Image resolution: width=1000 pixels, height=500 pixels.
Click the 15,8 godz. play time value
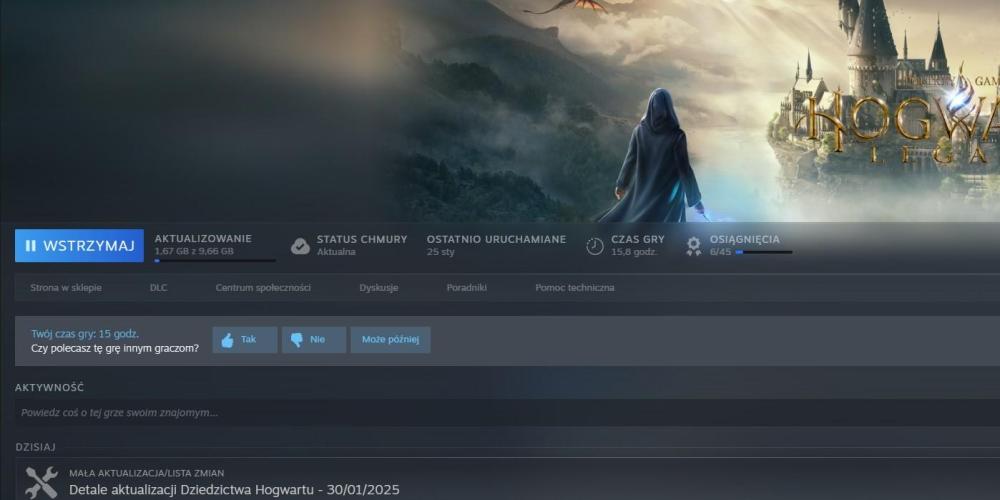(x=634, y=252)
